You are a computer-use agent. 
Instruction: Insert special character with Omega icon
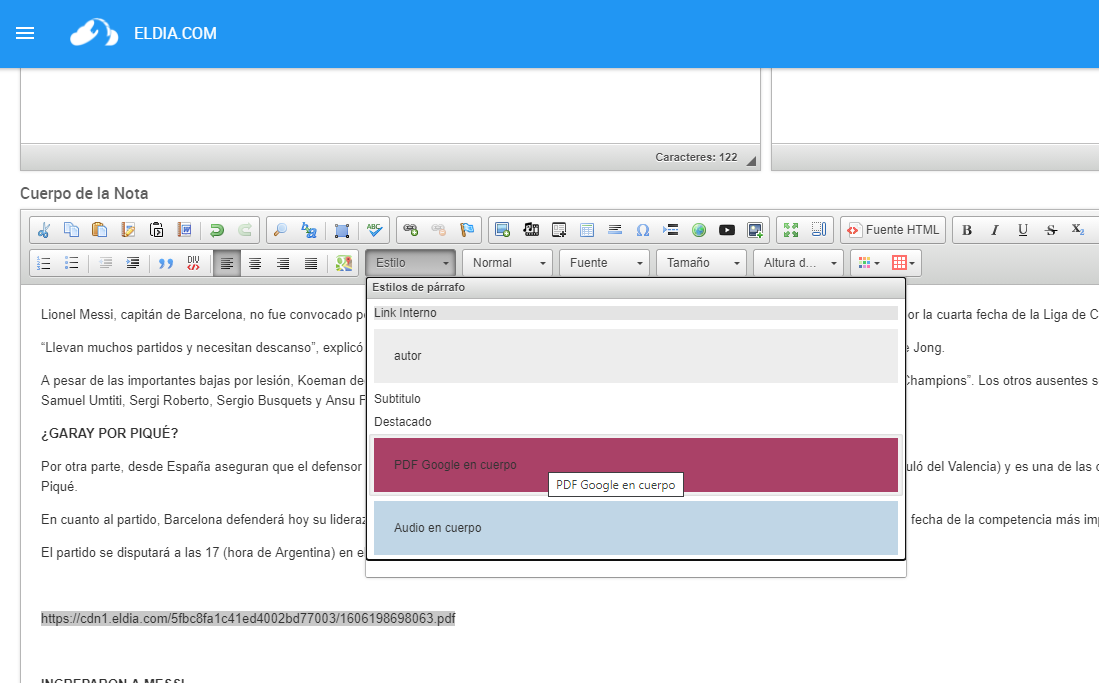pos(643,230)
